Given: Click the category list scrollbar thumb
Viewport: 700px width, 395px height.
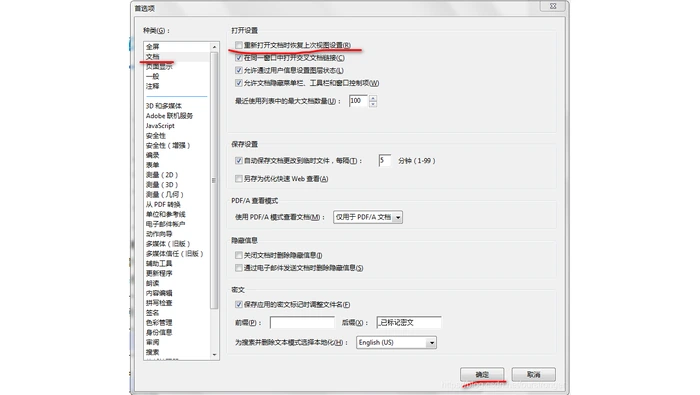Looking at the screenshot, I should 214,180.
